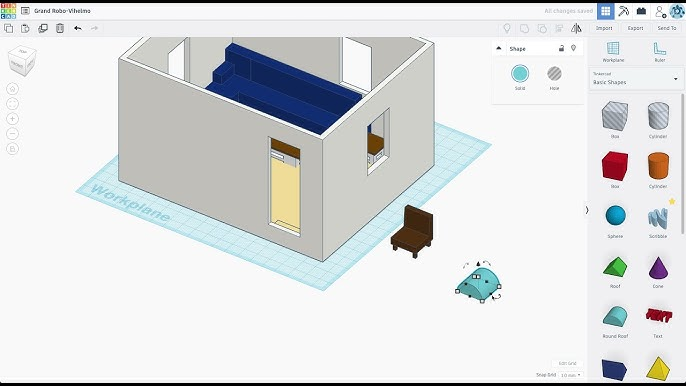Click the Mirror tool icon
This screenshot has width=686, height=386.
click(576, 28)
